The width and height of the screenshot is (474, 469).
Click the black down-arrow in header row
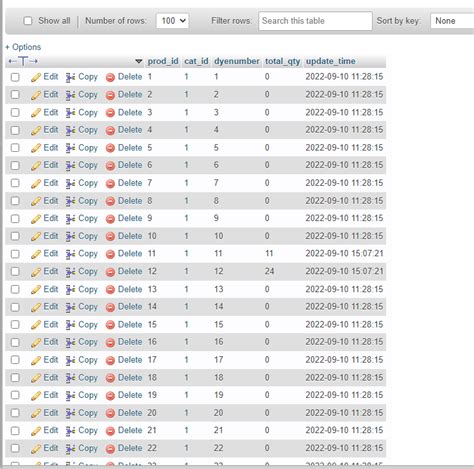[x=139, y=61]
